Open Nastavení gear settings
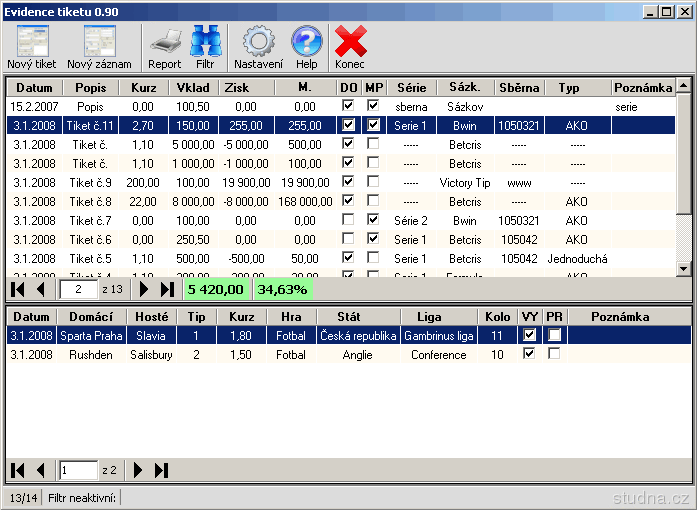This screenshot has height=510, width=697. [258, 42]
